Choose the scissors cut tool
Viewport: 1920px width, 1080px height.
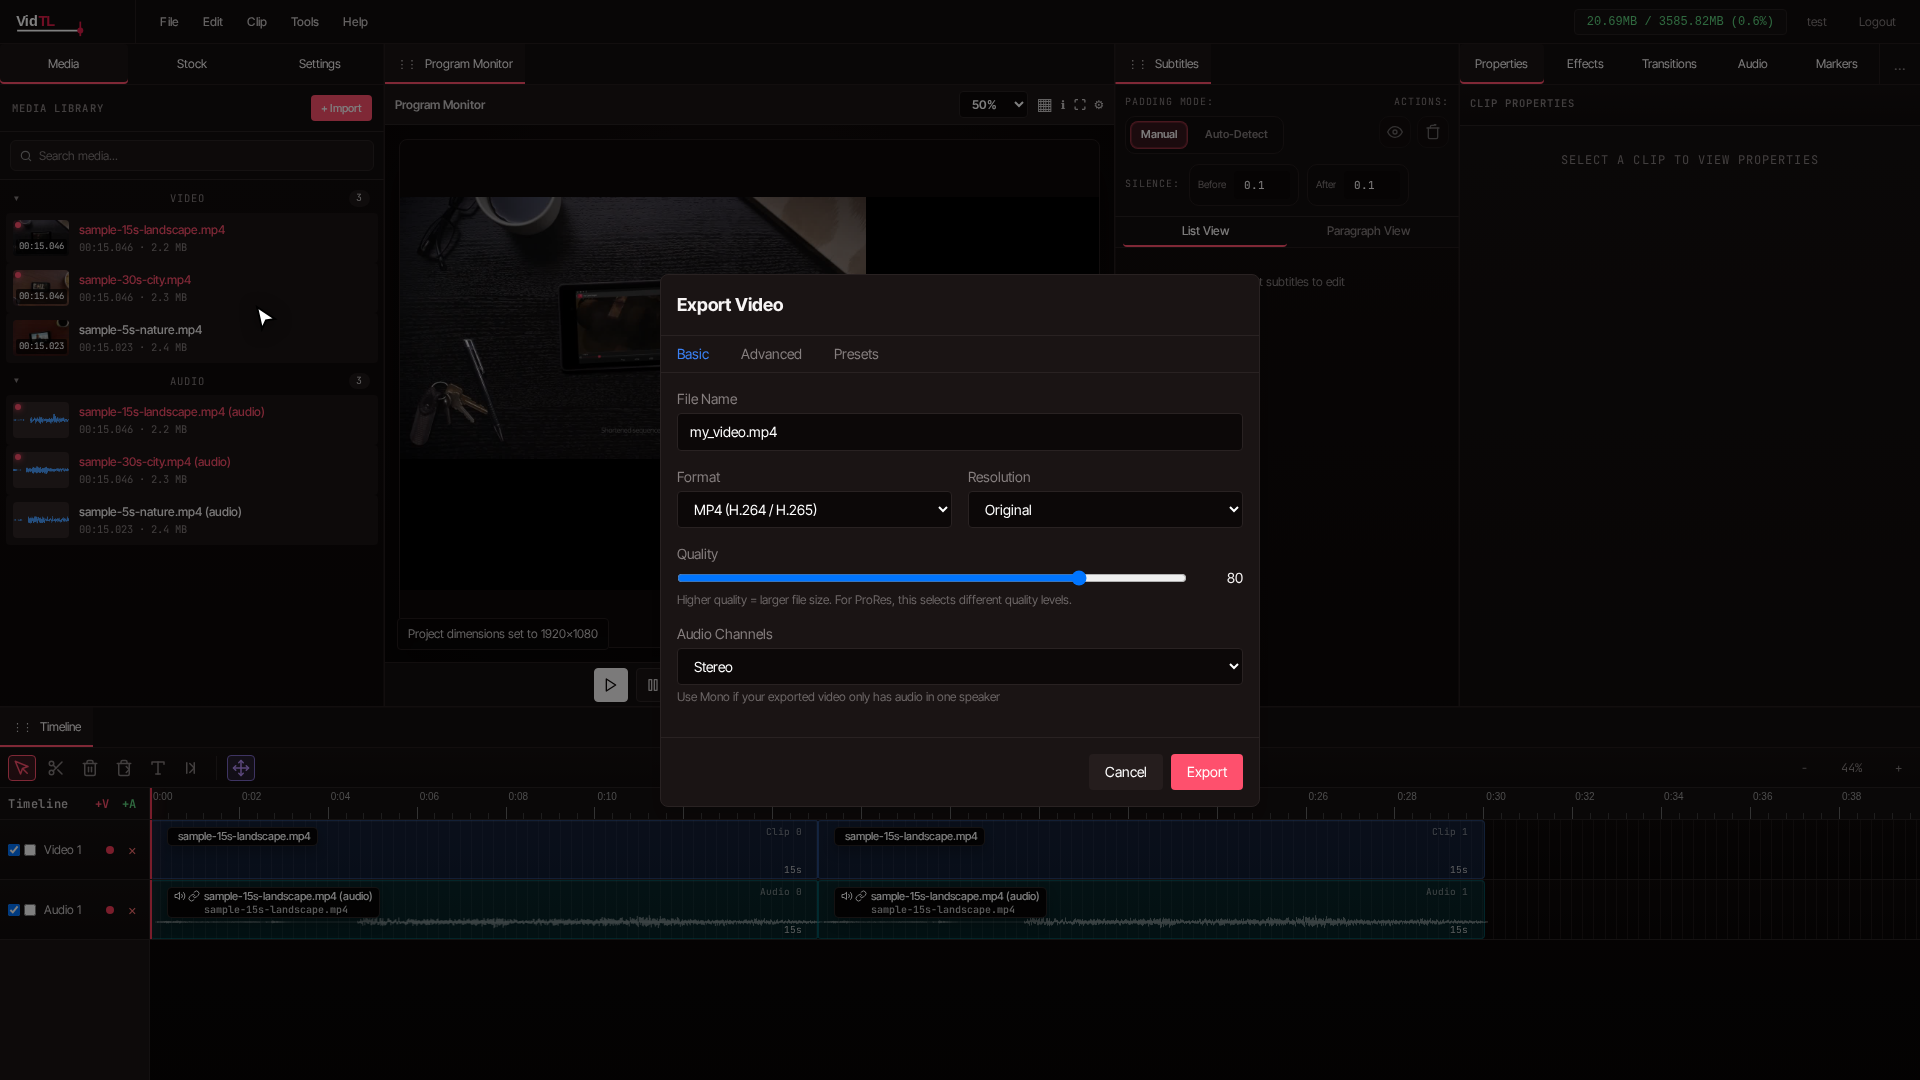(x=56, y=768)
